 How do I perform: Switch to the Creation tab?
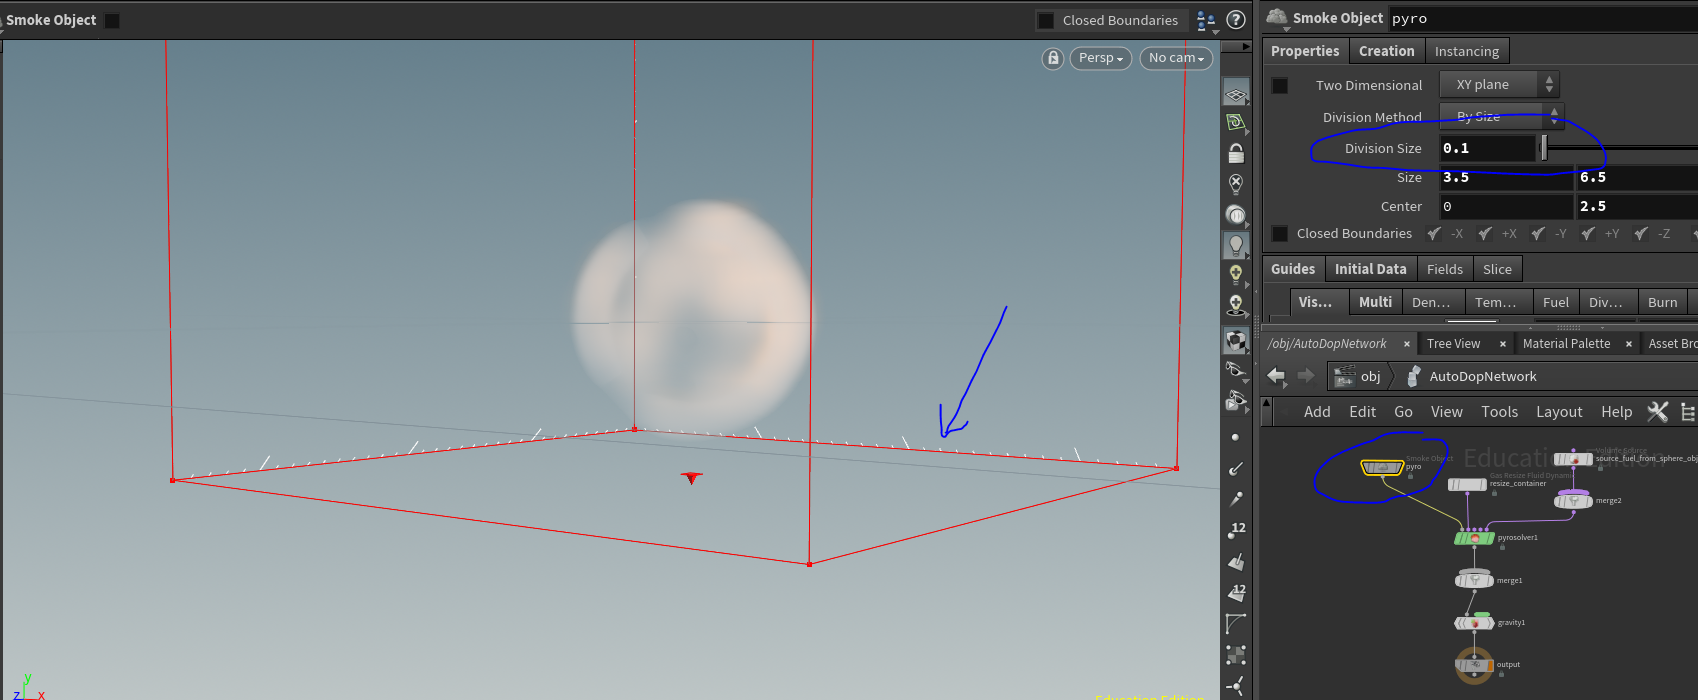1386,51
